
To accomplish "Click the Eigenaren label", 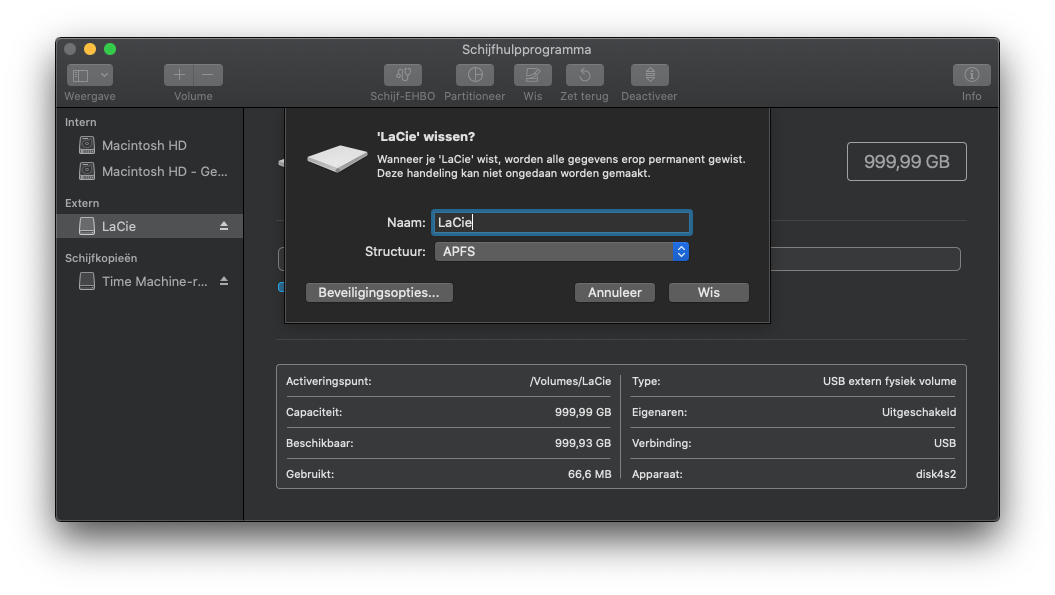I will 659,412.
